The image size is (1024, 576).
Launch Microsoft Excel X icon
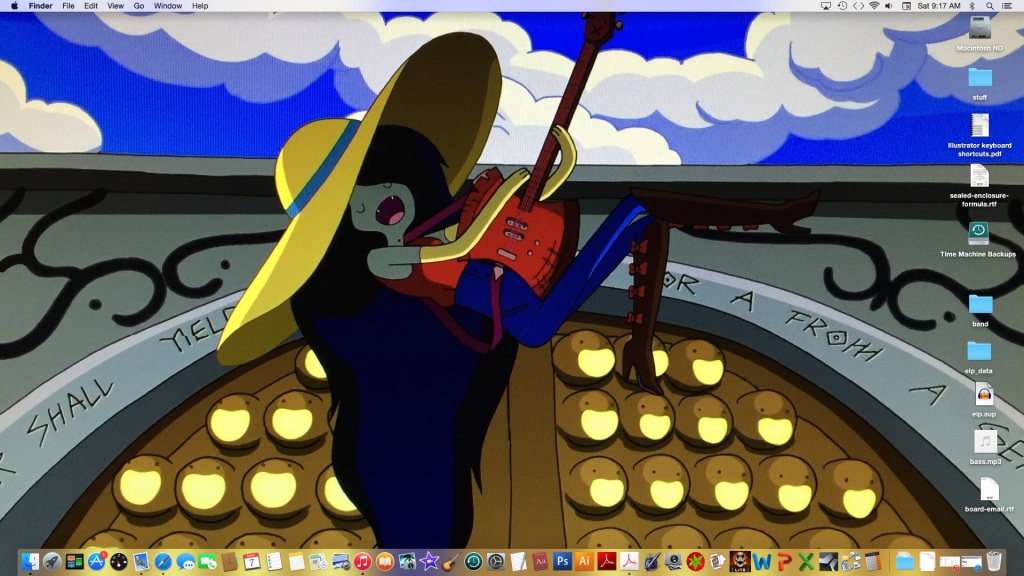806,562
